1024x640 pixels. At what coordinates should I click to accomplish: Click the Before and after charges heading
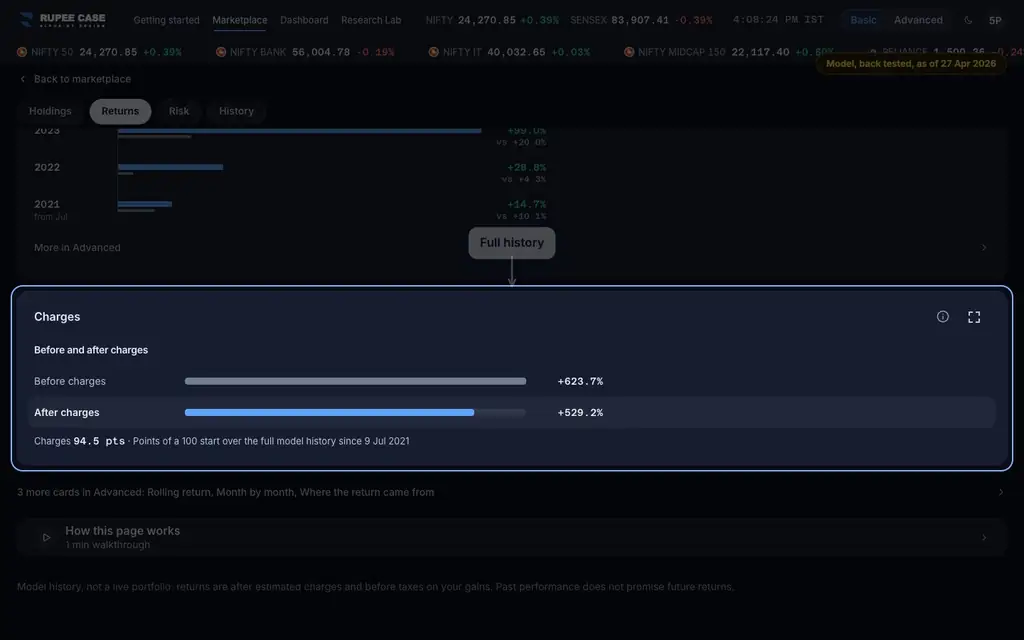coord(91,350)
